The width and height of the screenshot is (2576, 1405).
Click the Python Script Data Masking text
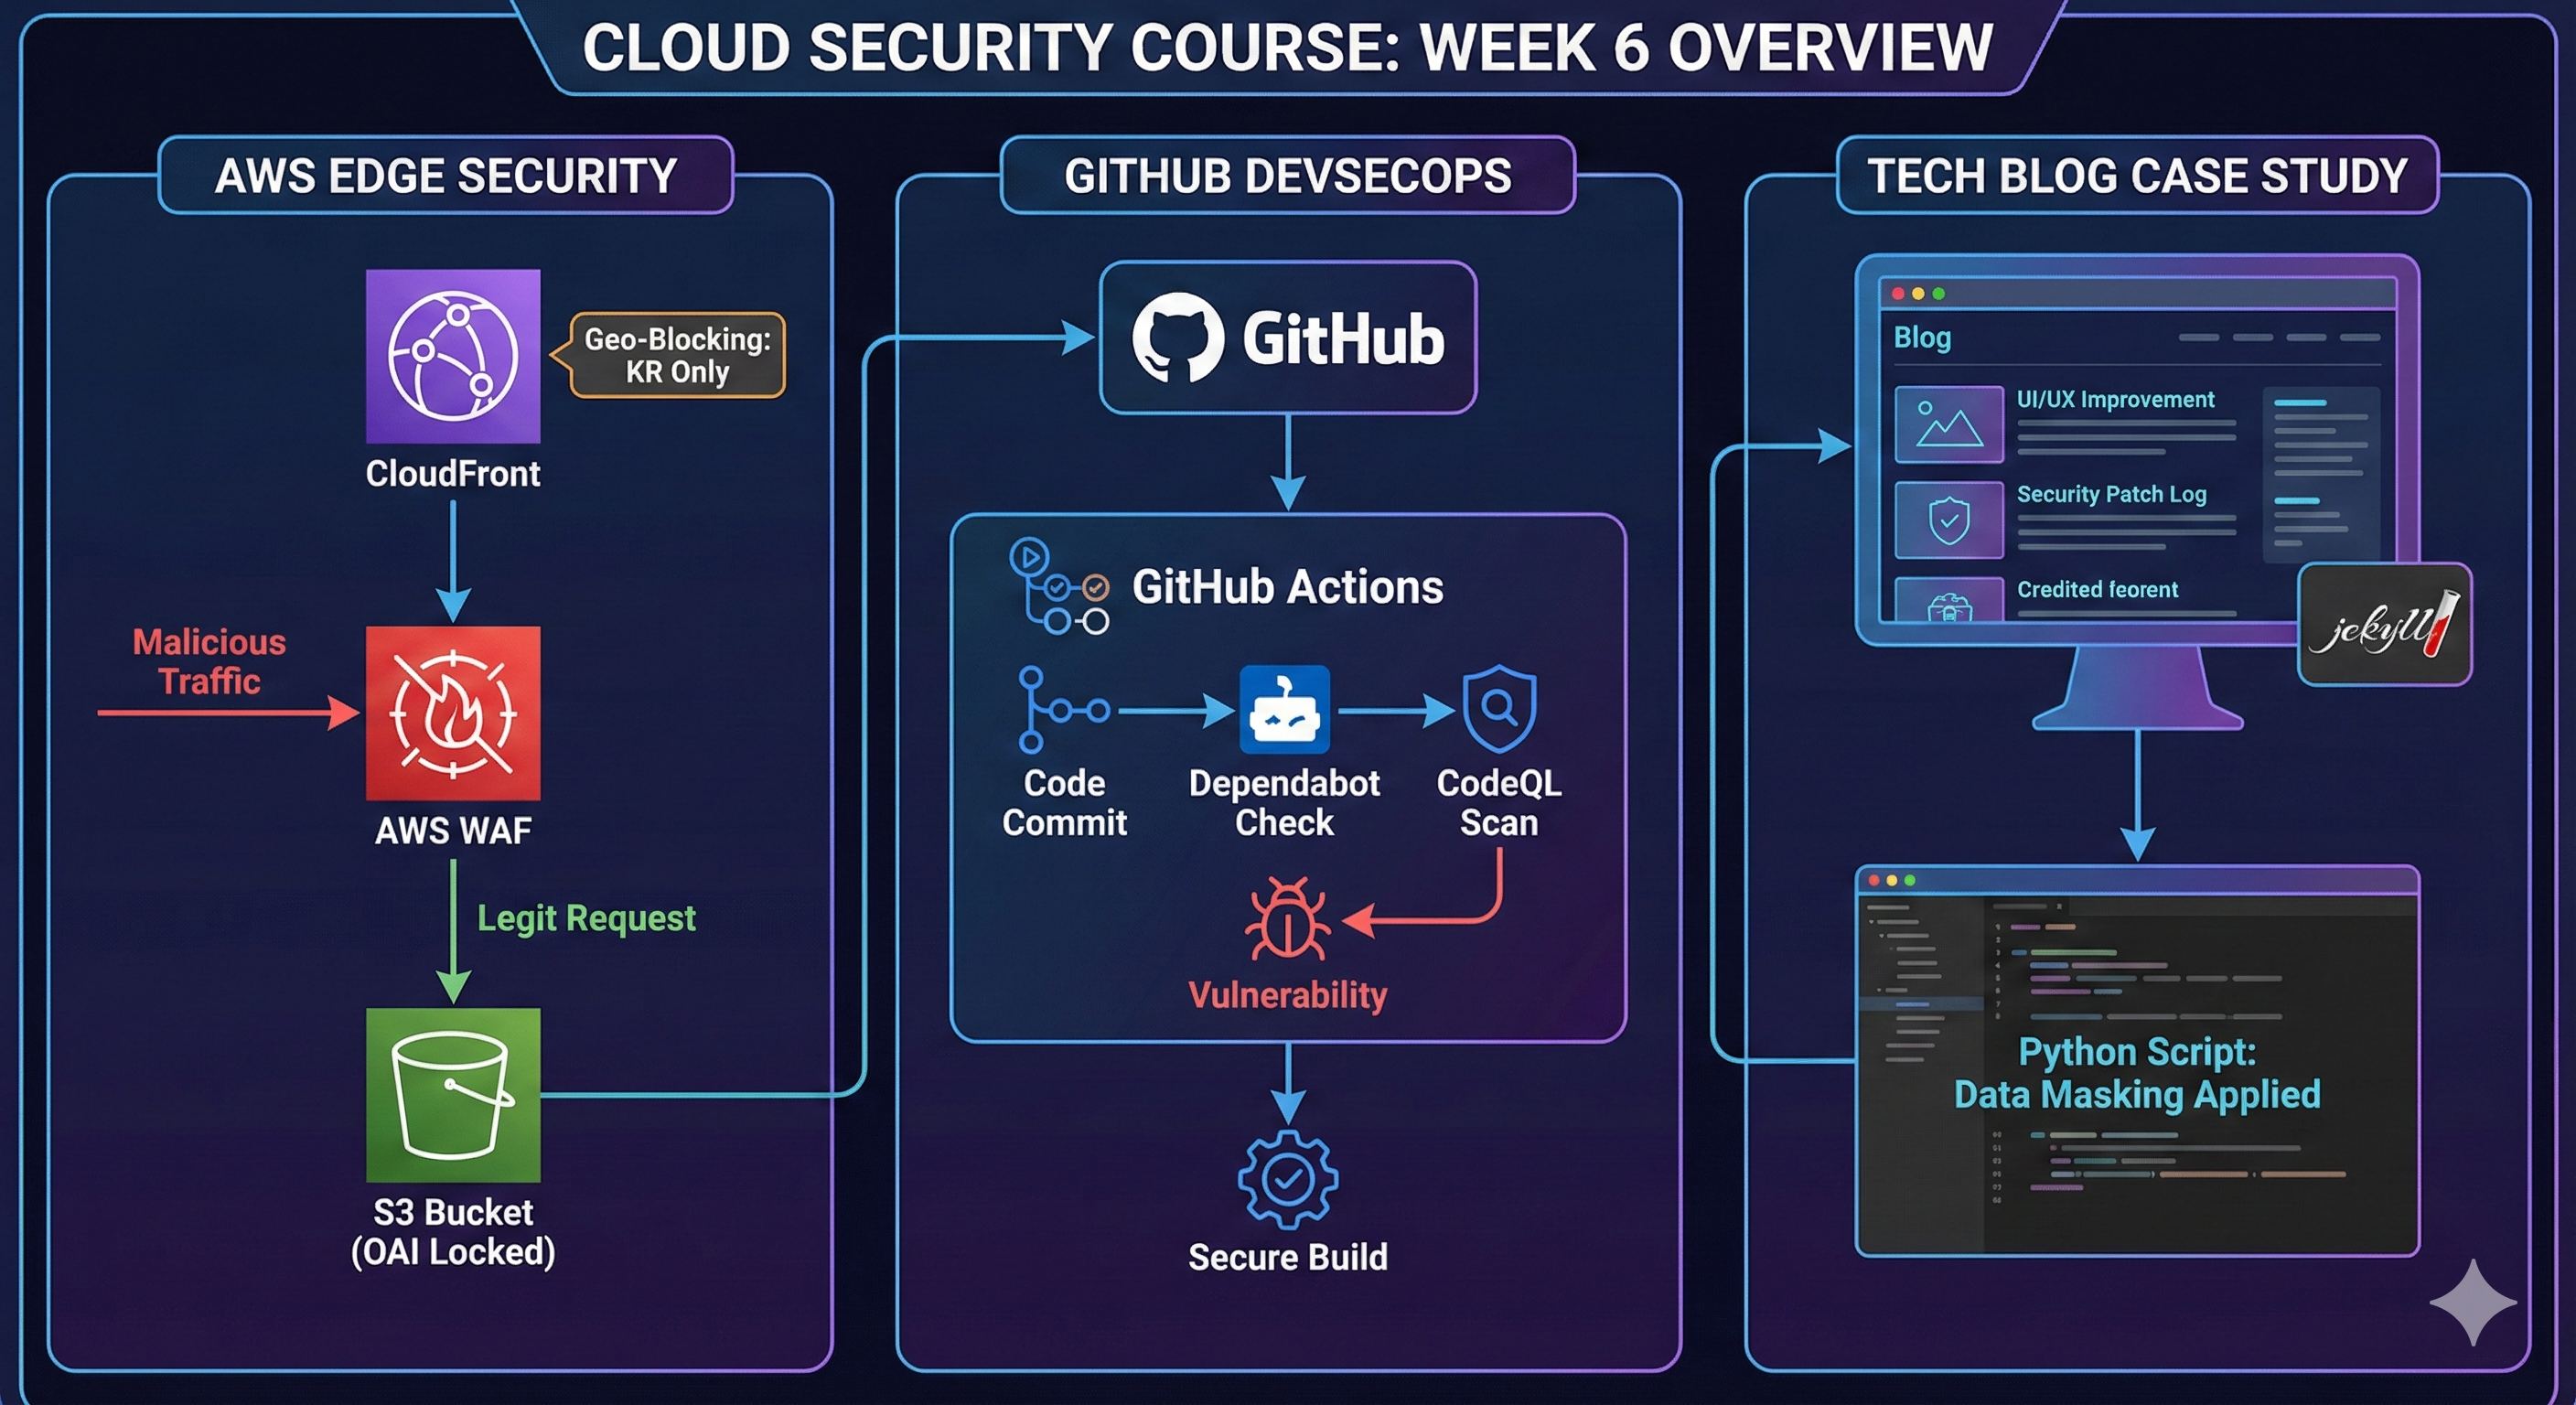pyautogui.click(x=2136, y=1073)
